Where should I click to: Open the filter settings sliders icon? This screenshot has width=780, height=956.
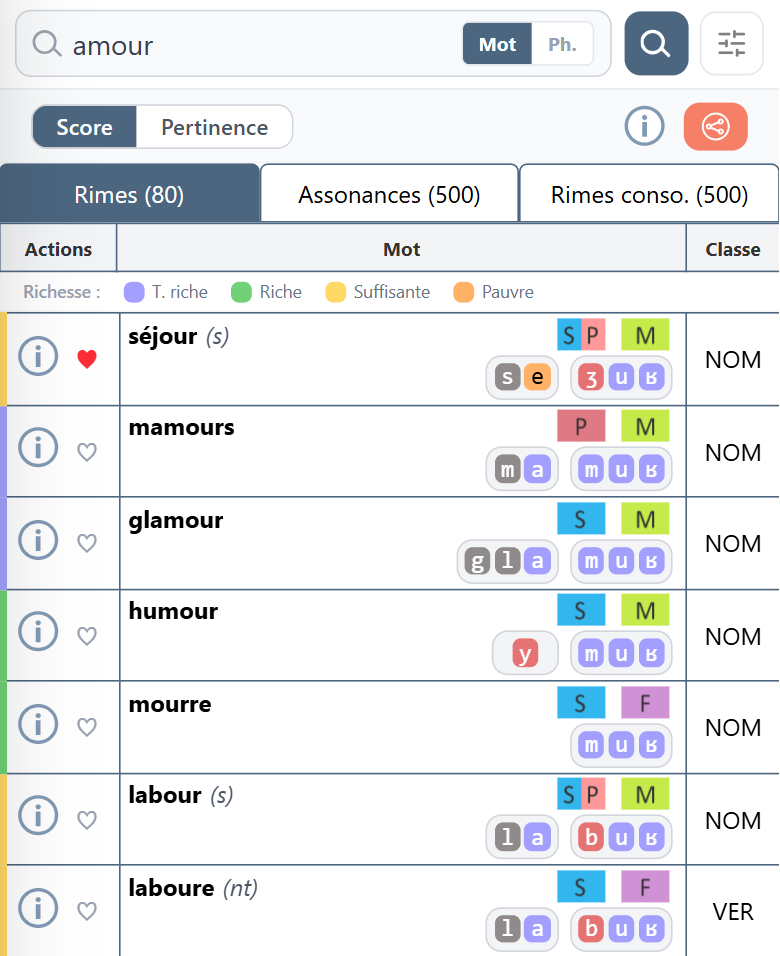click(731, 43)
